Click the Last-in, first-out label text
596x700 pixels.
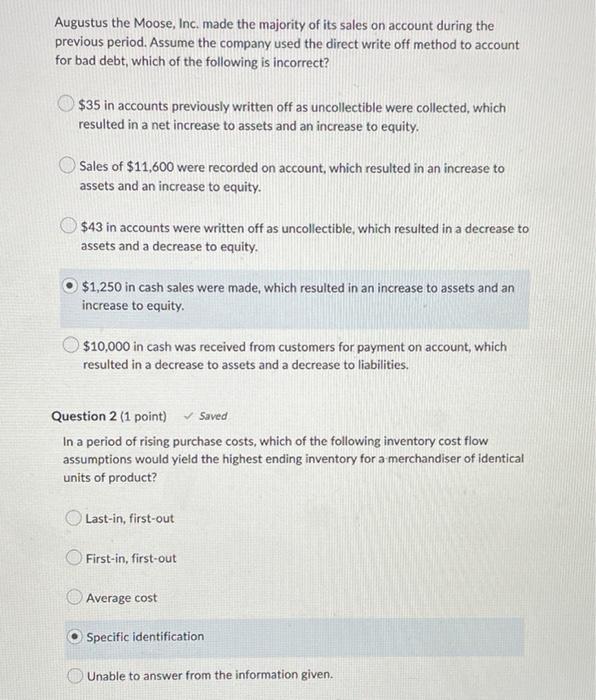(129, 518)
